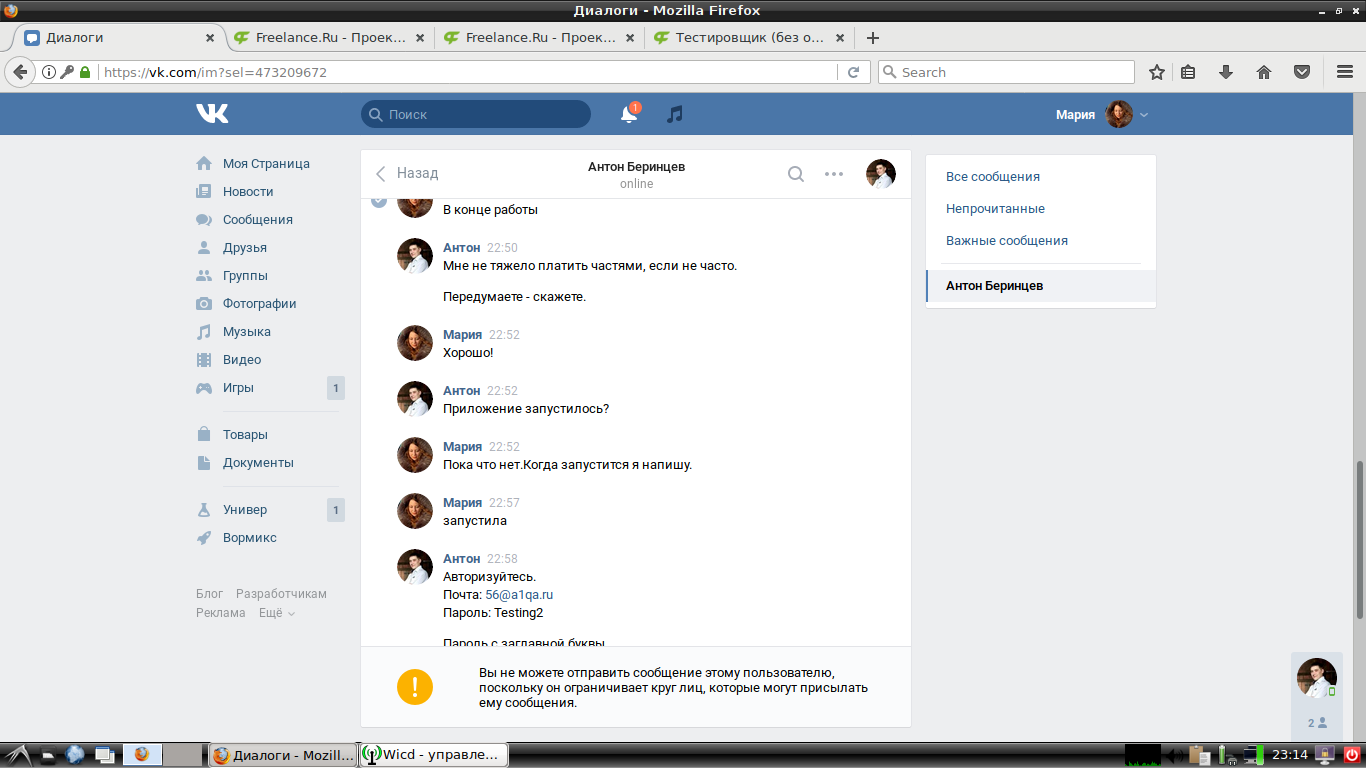The image size is (1366, 768).
Task: Click the Музыка note icon in sidebar
Action: [x=204, y=331]
